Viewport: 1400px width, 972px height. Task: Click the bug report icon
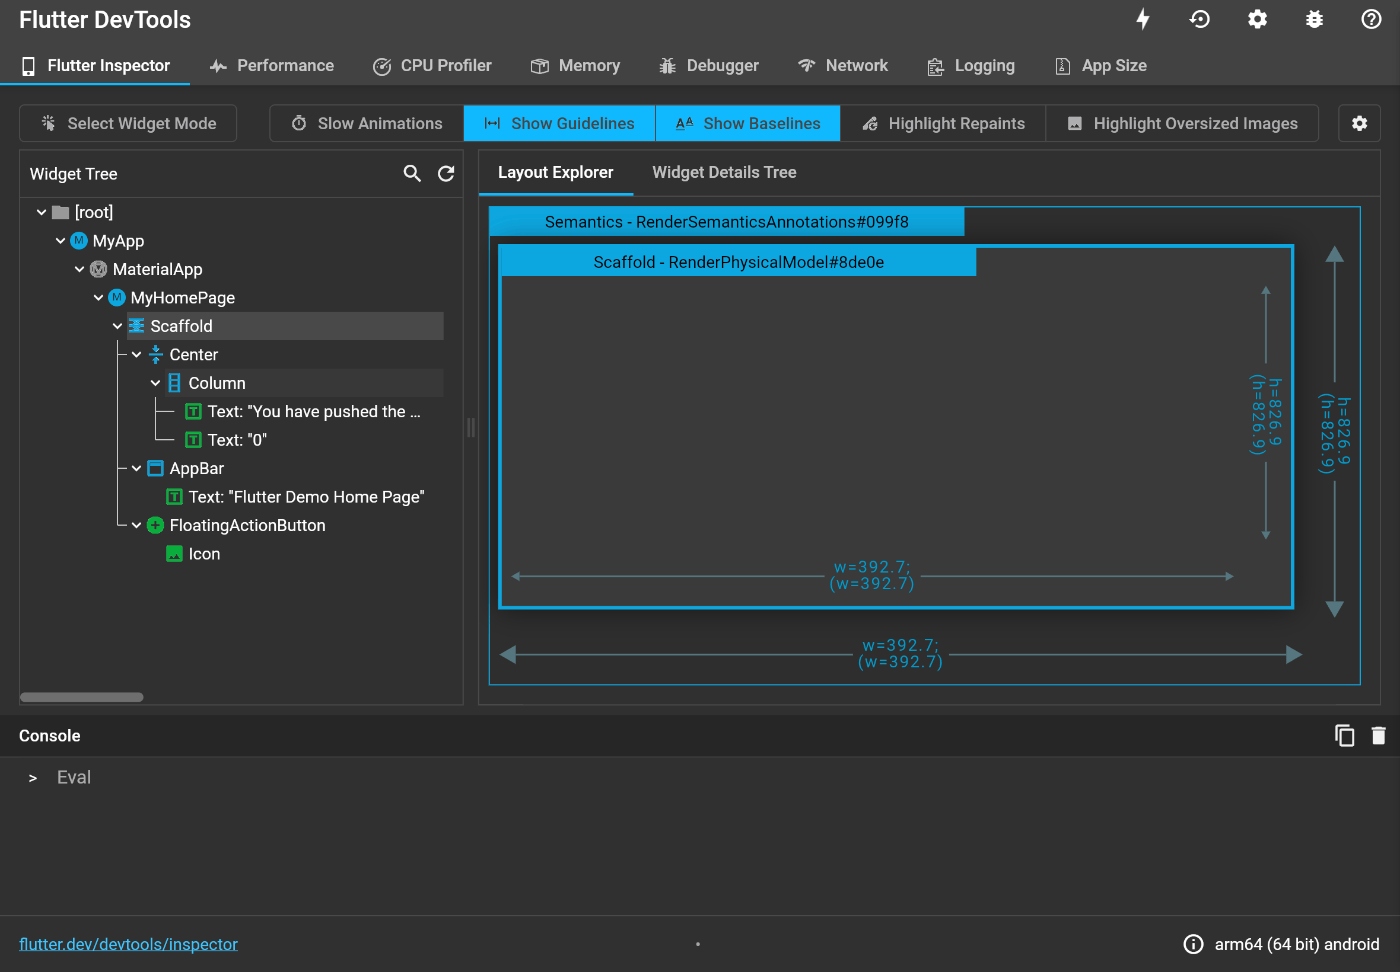click(x=1315, y=19)
